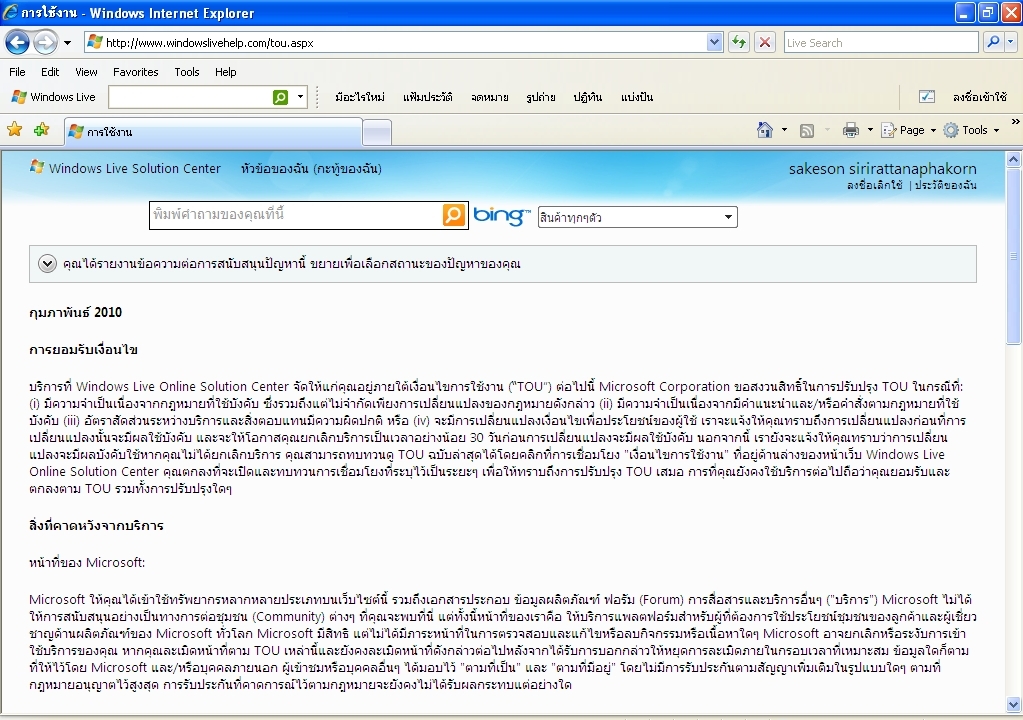Screen dimensions: 1023x720
Task: Open the Home button dropdown arrow
Action: coord(784,130)
